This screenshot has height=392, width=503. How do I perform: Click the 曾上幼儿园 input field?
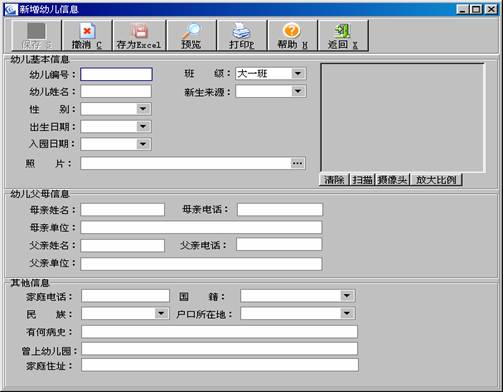[x=220, y=349]
